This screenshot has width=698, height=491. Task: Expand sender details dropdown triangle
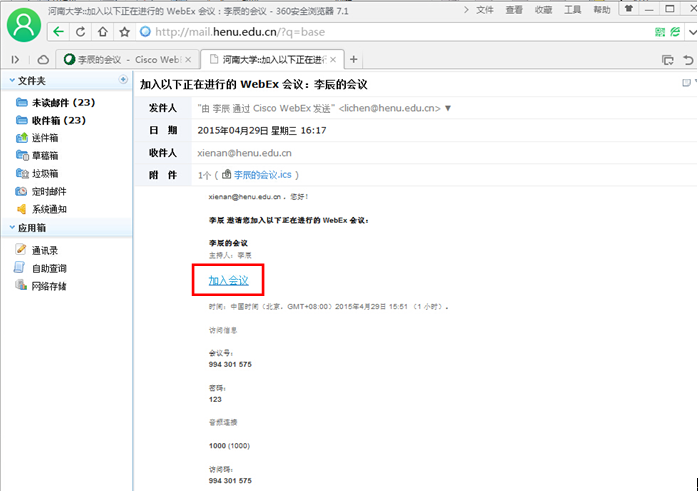click(448, 108)
